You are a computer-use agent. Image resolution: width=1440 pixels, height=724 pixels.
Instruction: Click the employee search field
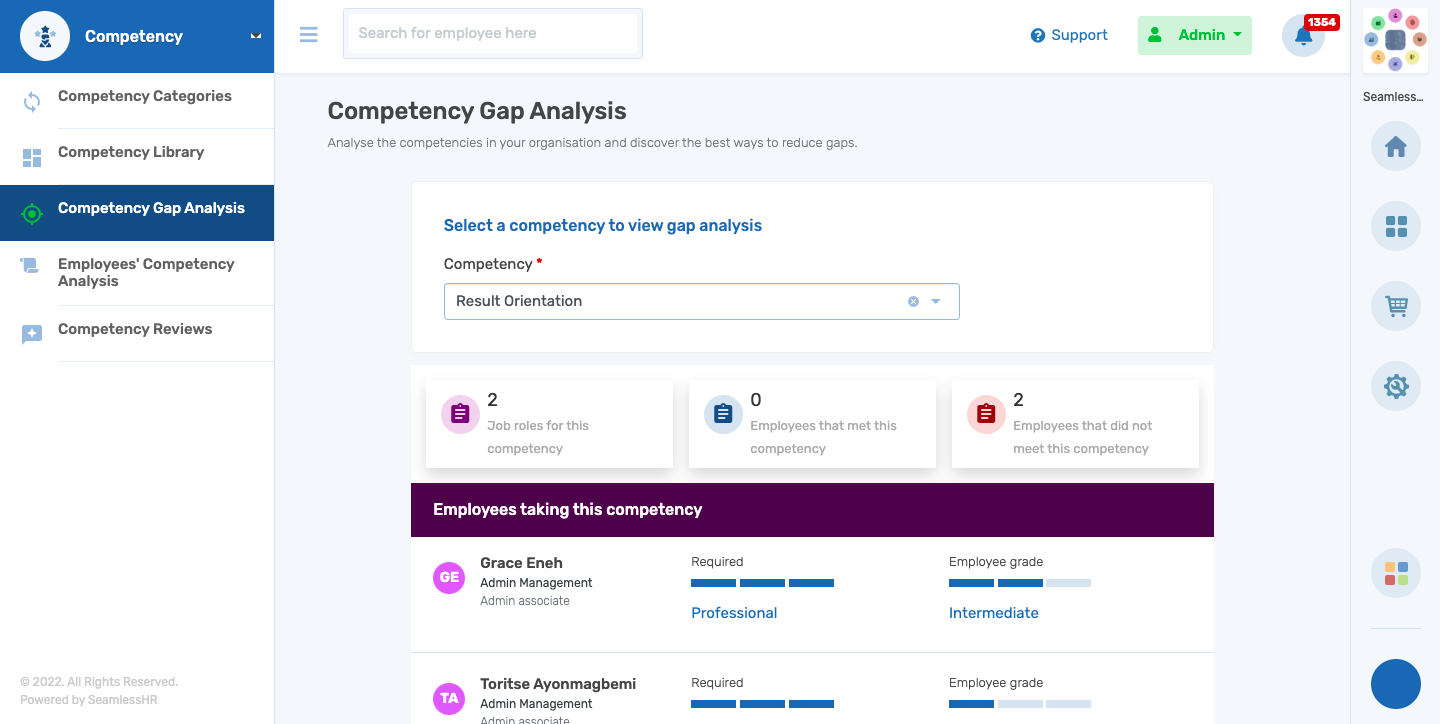(x=493, y=34)
